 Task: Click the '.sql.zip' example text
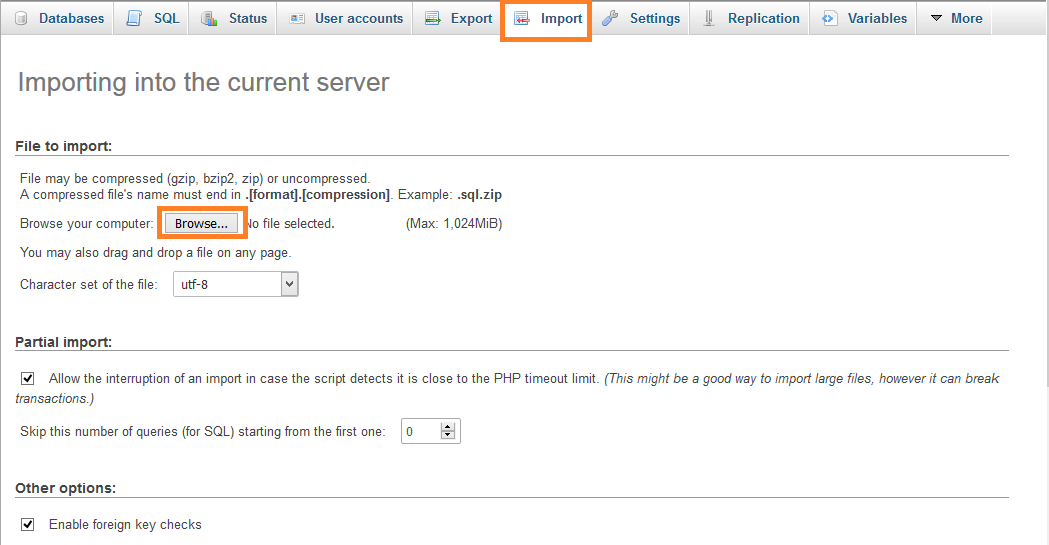[x=479, y=195]
